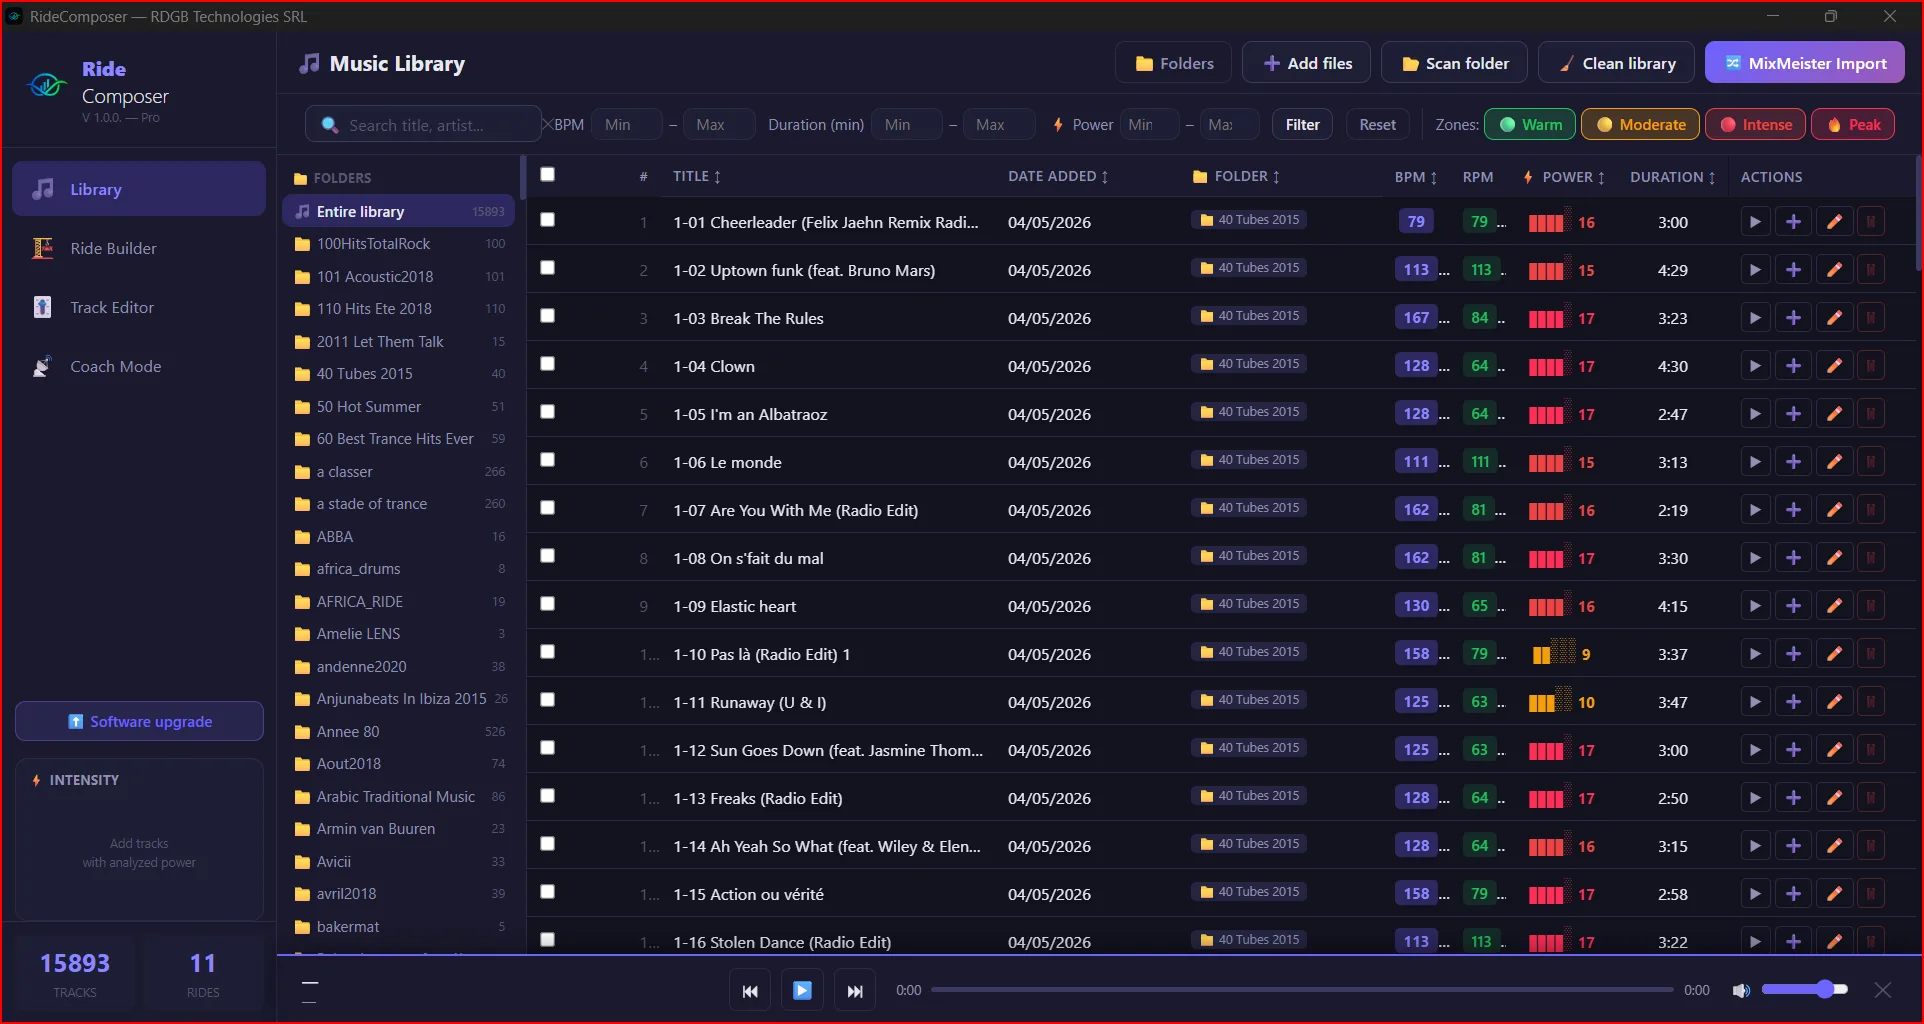
Task: Seek on the playback progress bar
Action: click(x=1301, y=990)
